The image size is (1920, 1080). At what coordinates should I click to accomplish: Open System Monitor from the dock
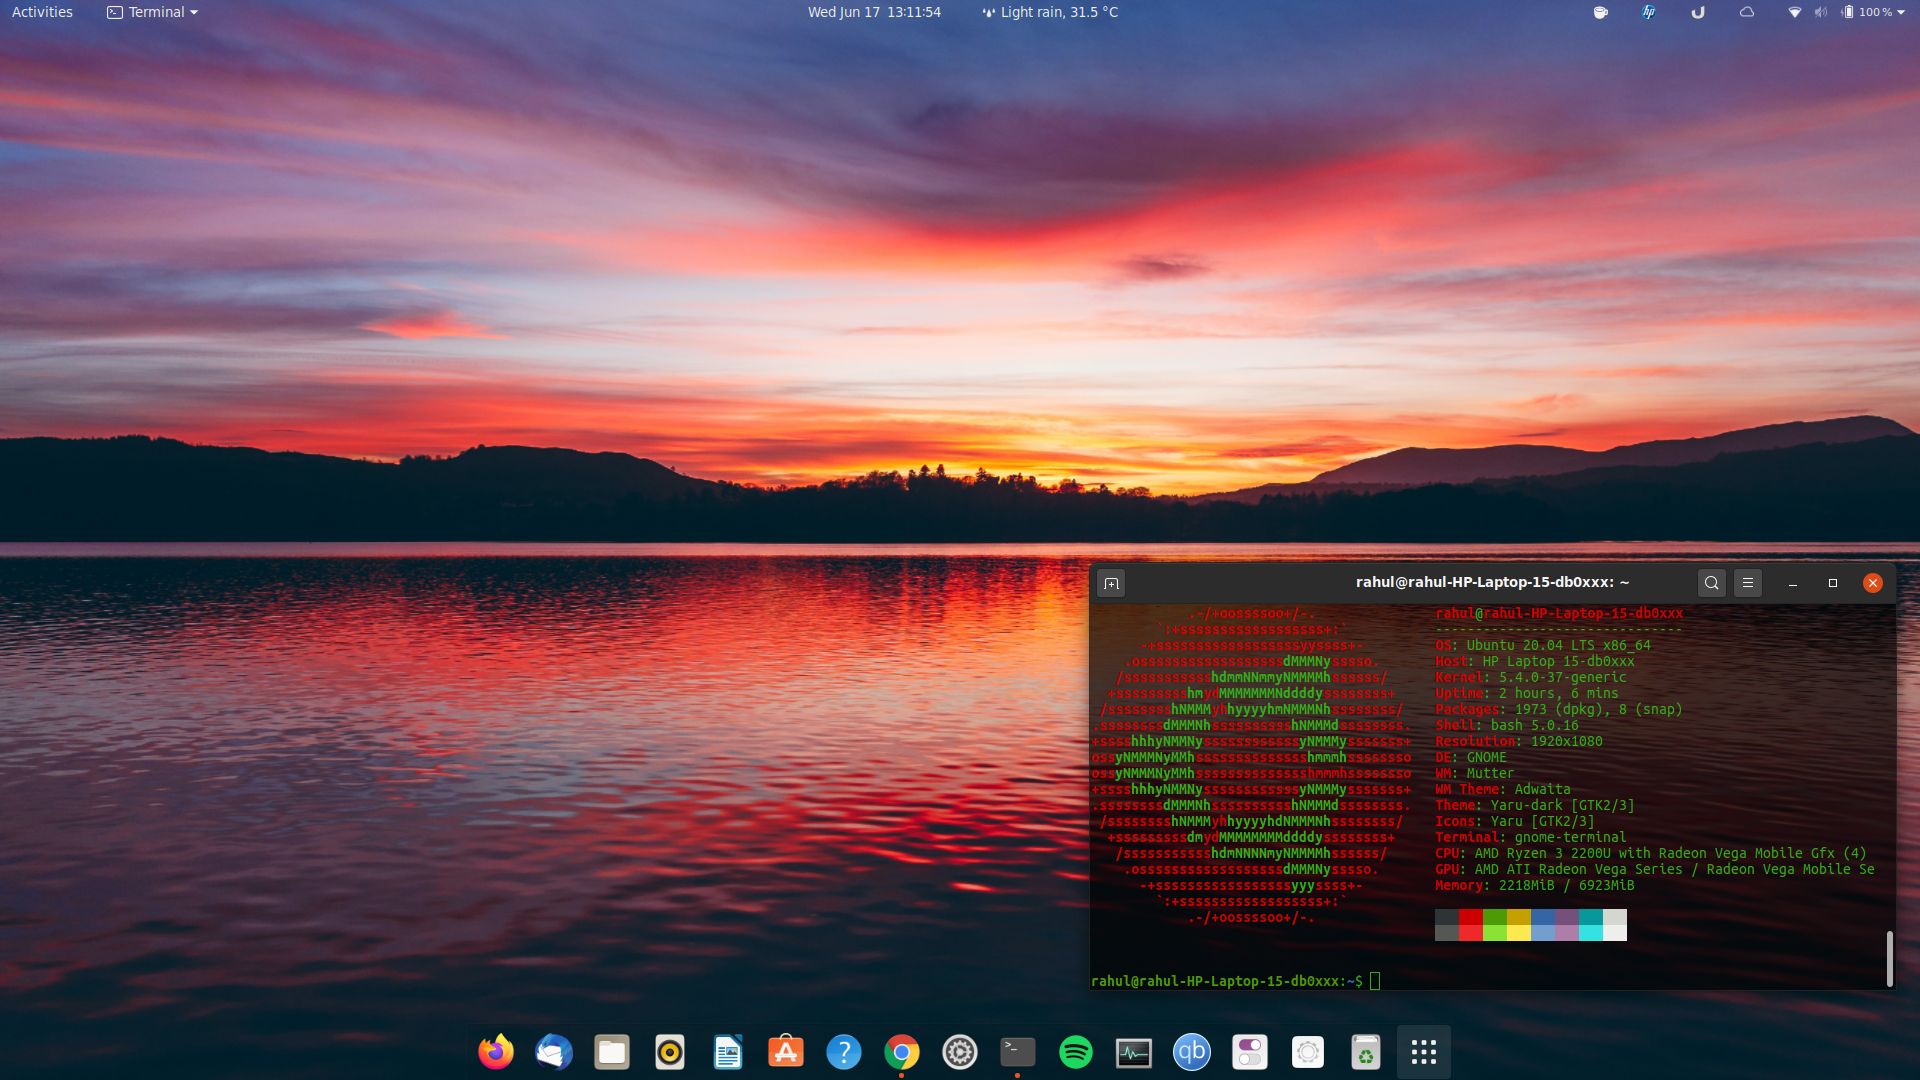(1133, 1052)
